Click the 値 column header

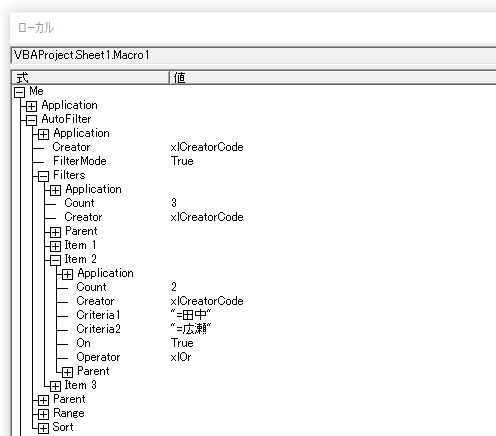click(333, 78)
